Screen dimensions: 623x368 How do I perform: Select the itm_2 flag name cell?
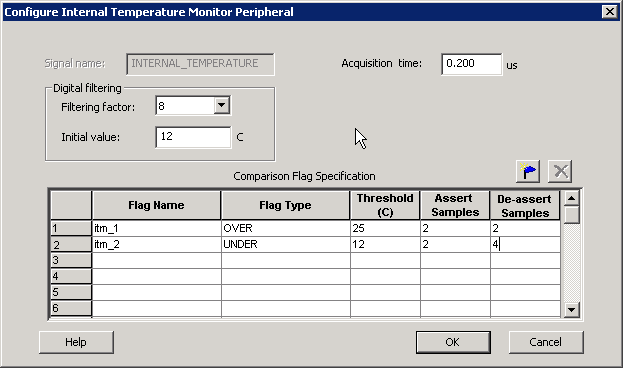pos(157,244)
